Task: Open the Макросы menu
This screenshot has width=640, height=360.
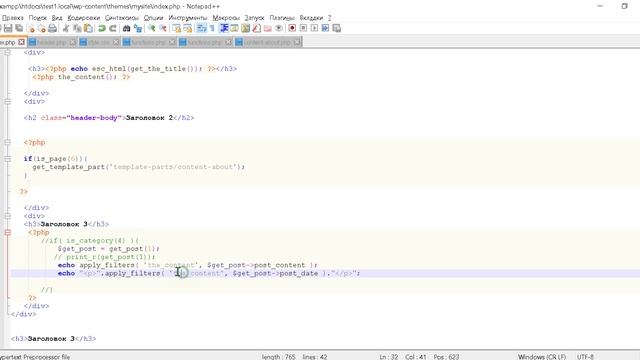Action: point(226,18)
